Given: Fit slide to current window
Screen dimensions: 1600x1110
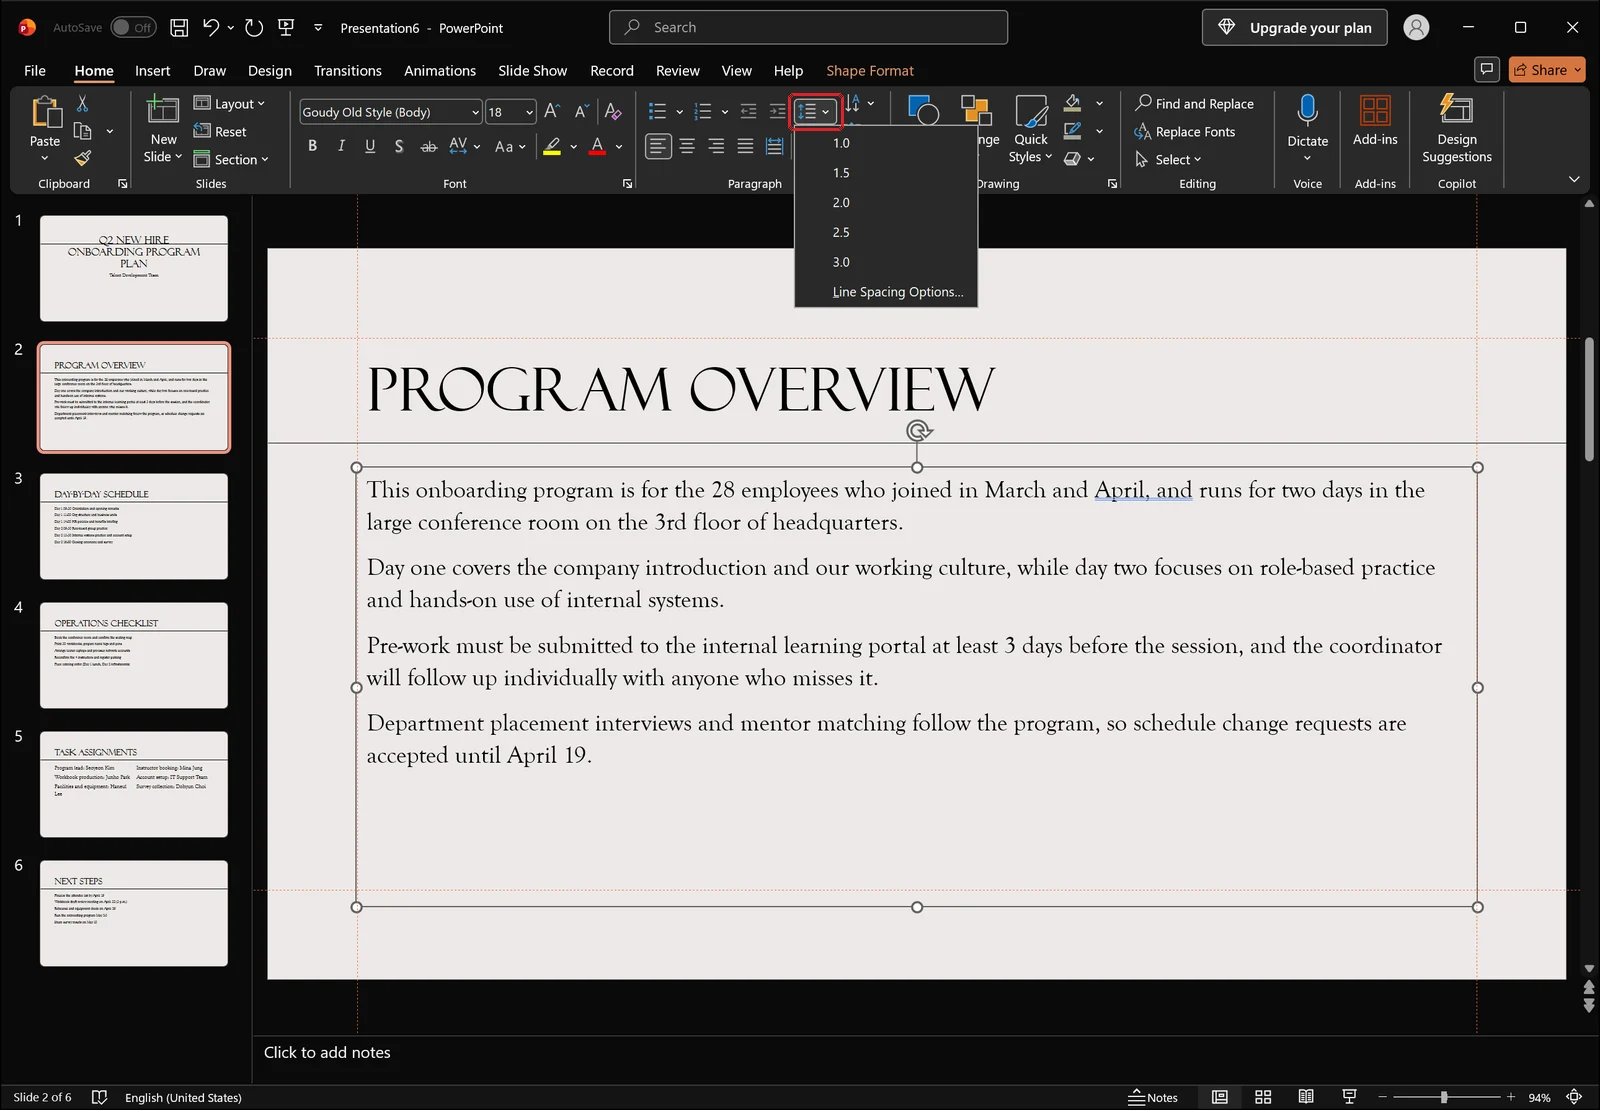Looking at the screenshot, I should pyautogui.click(x=1574, y=1097).
